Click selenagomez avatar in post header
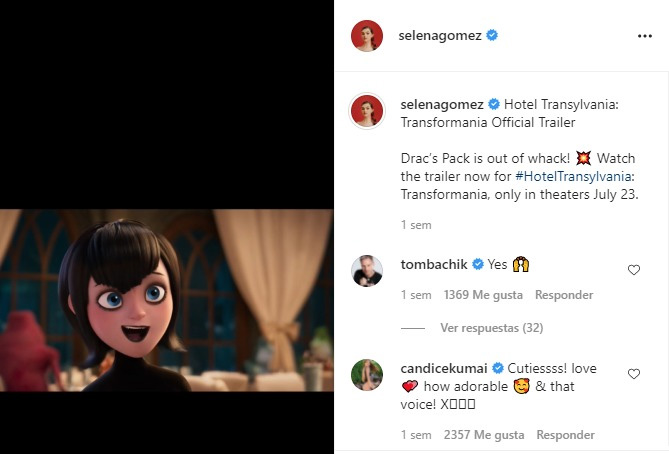The image size is (669, 454). (367, 36)
